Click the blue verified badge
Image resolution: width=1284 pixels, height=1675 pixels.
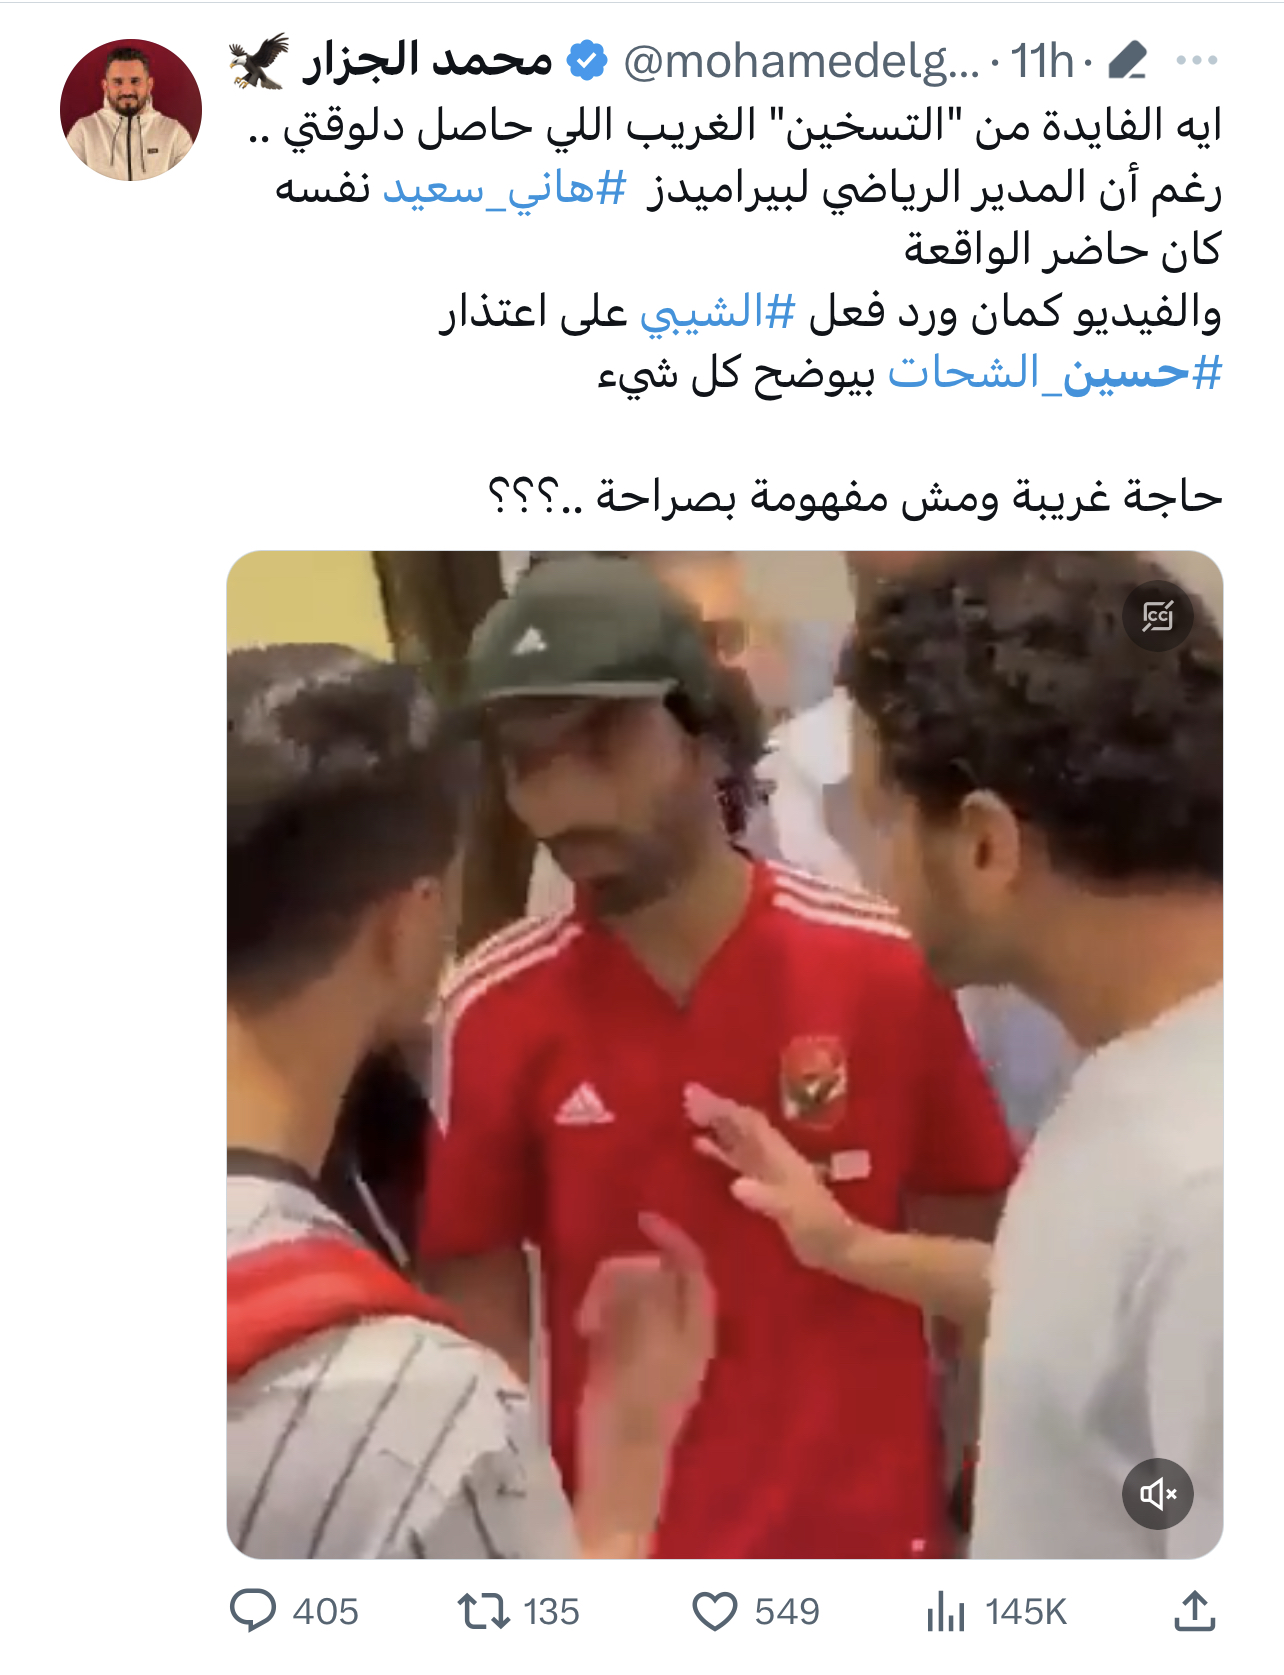pos(587,60)
